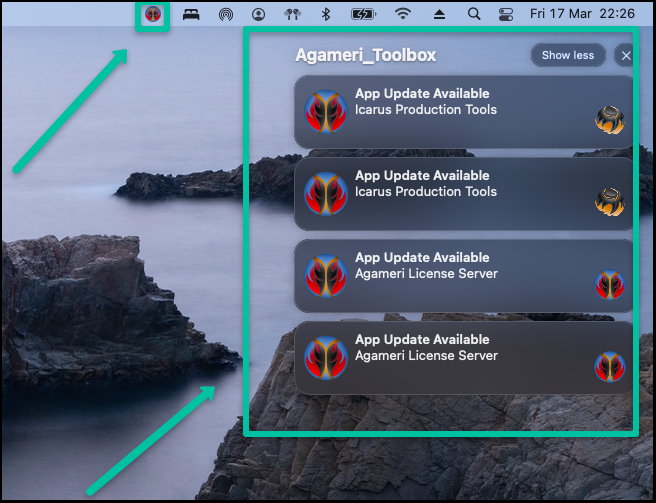Click large Agameri logo on second notification

point(325,194)
